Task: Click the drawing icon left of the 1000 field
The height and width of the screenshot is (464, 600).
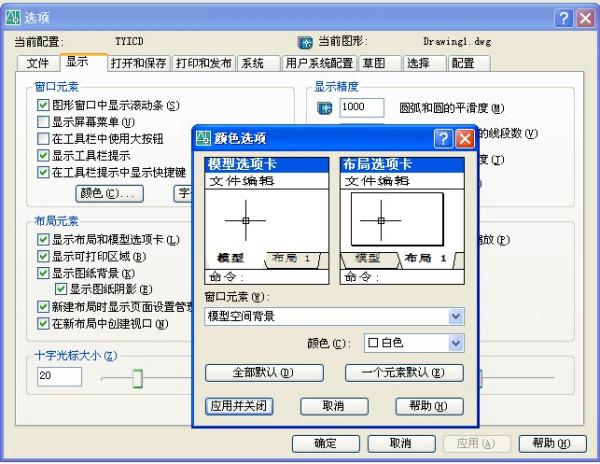Action: tap(324, 108)
